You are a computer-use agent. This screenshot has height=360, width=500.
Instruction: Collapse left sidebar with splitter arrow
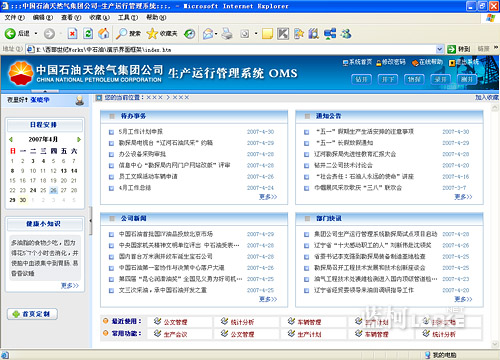point(90,221)
